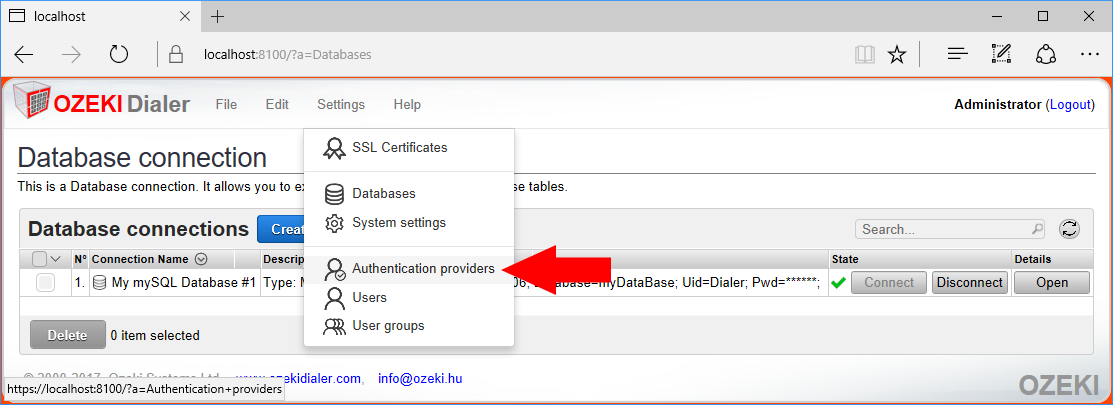Click the Logout link

click(x=1070, y=104)
